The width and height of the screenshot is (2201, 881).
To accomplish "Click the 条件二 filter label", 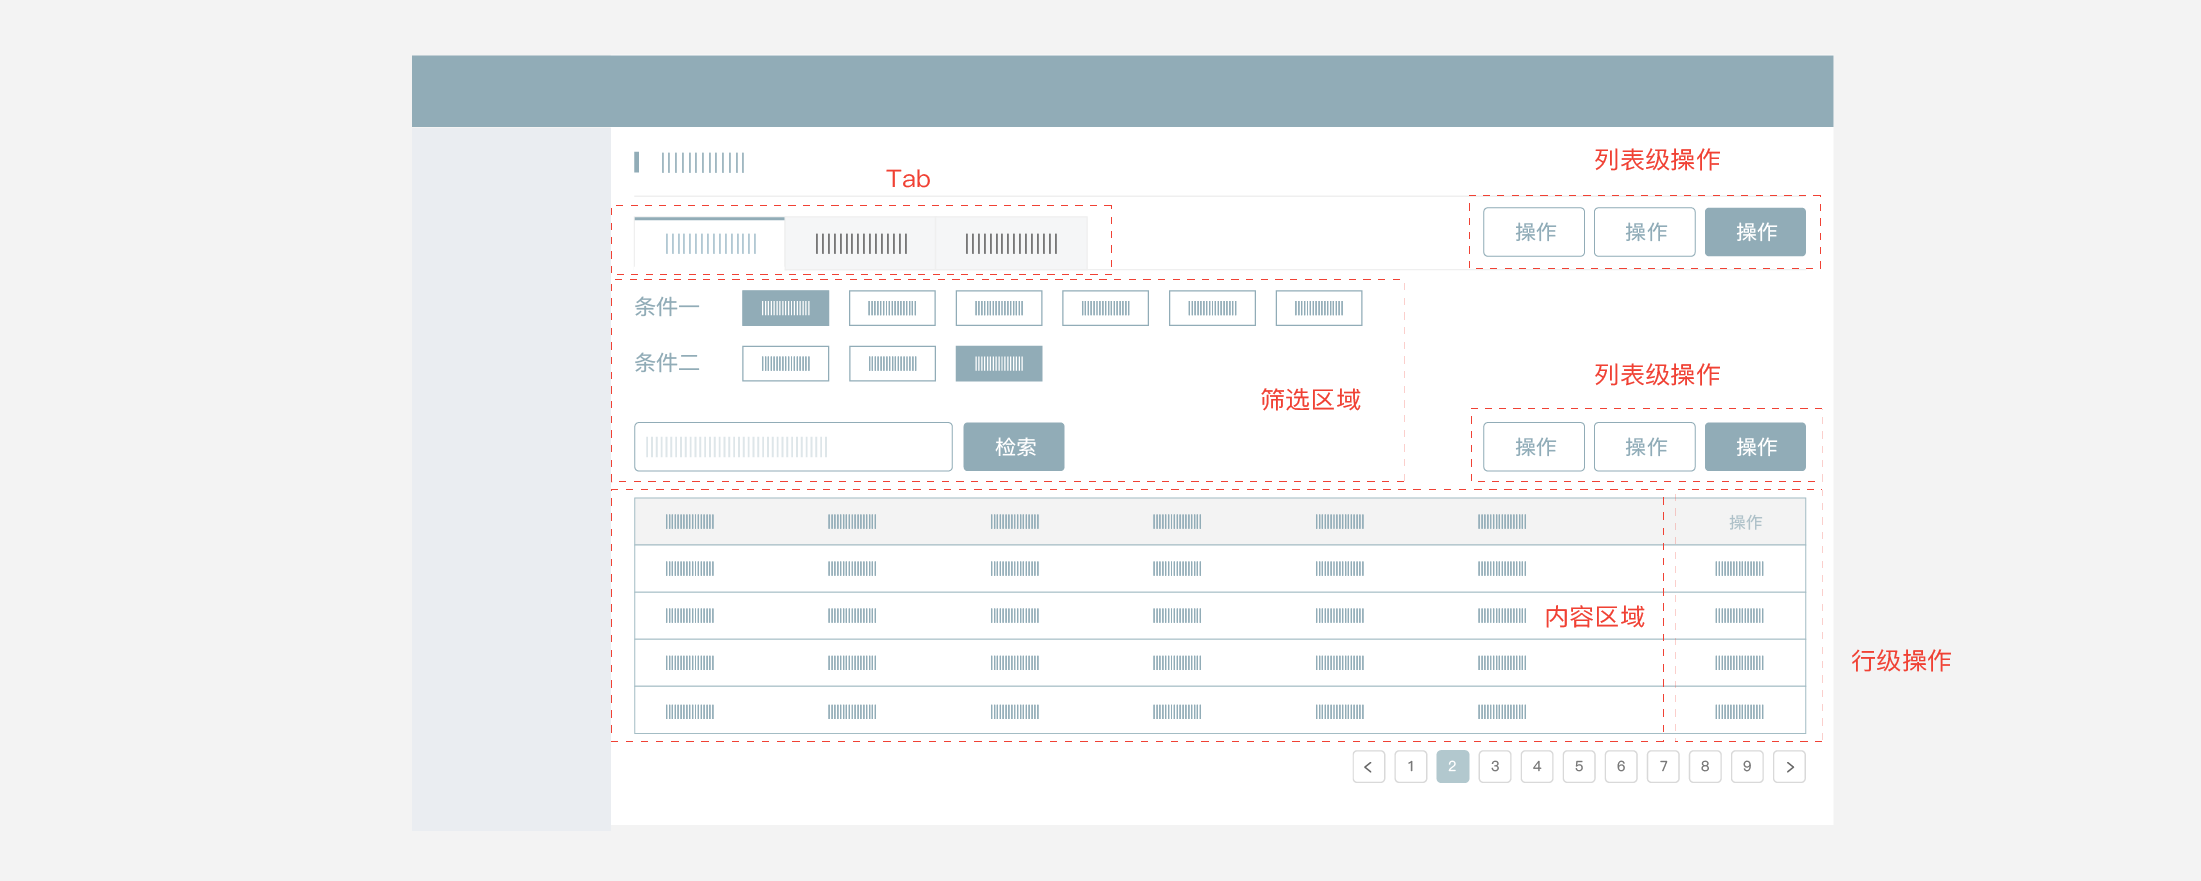I will click(667, 363).
